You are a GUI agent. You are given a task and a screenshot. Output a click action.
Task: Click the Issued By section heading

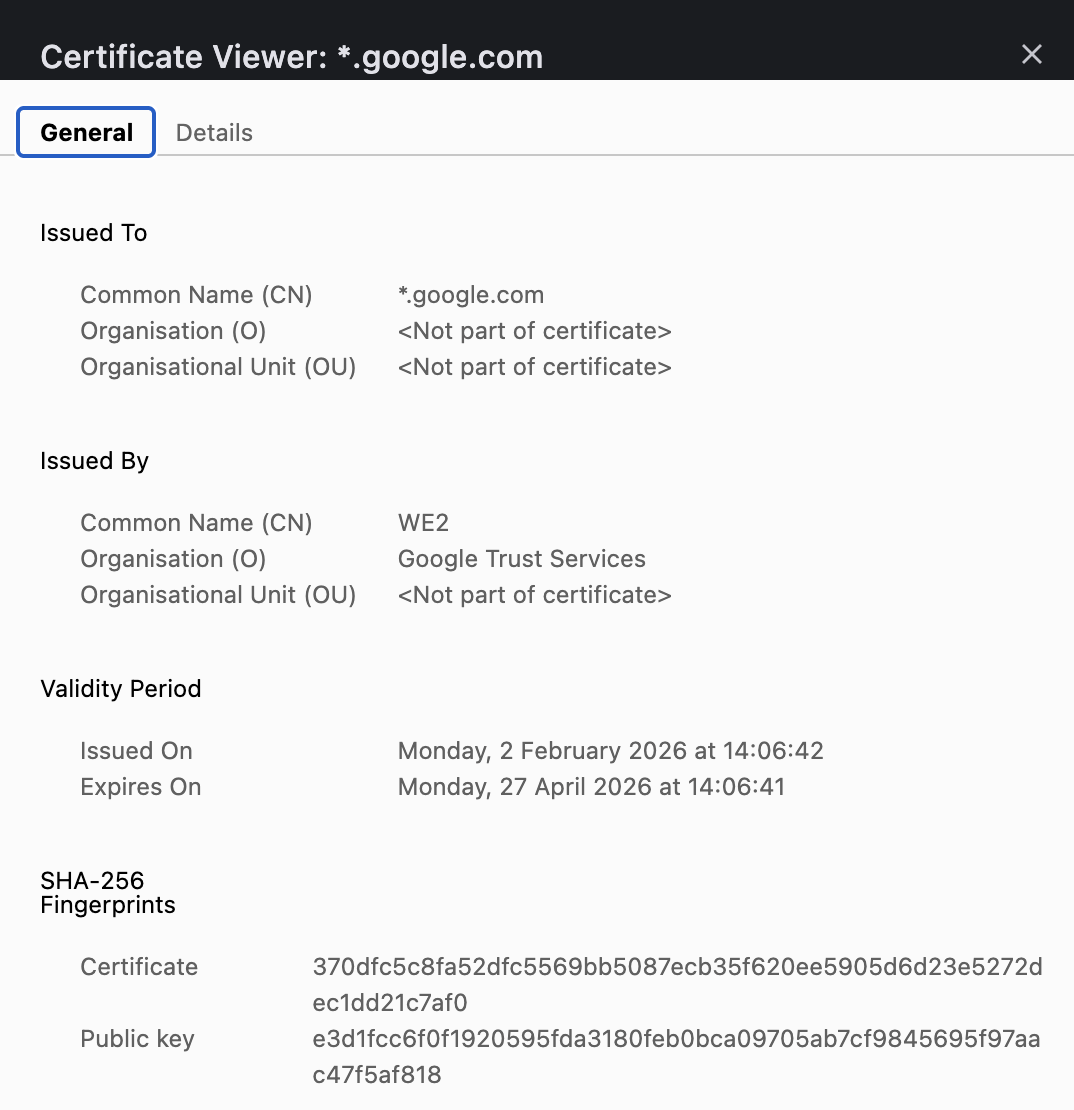[94, 461]
